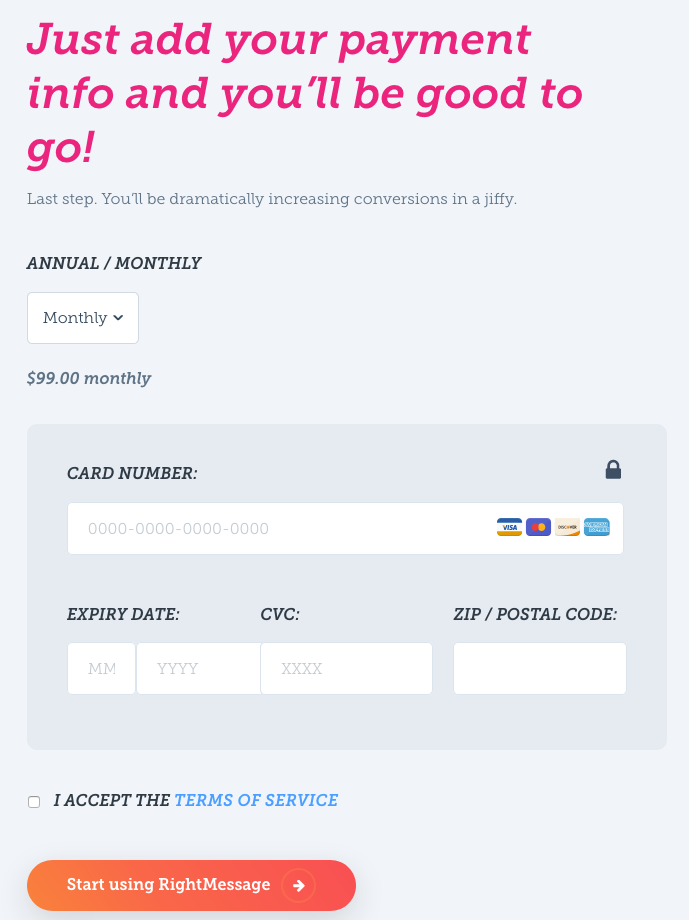The height and width of the screenshot is (920, 689).
Task: Click the Mastercard icon
Action: pos(538,527)
